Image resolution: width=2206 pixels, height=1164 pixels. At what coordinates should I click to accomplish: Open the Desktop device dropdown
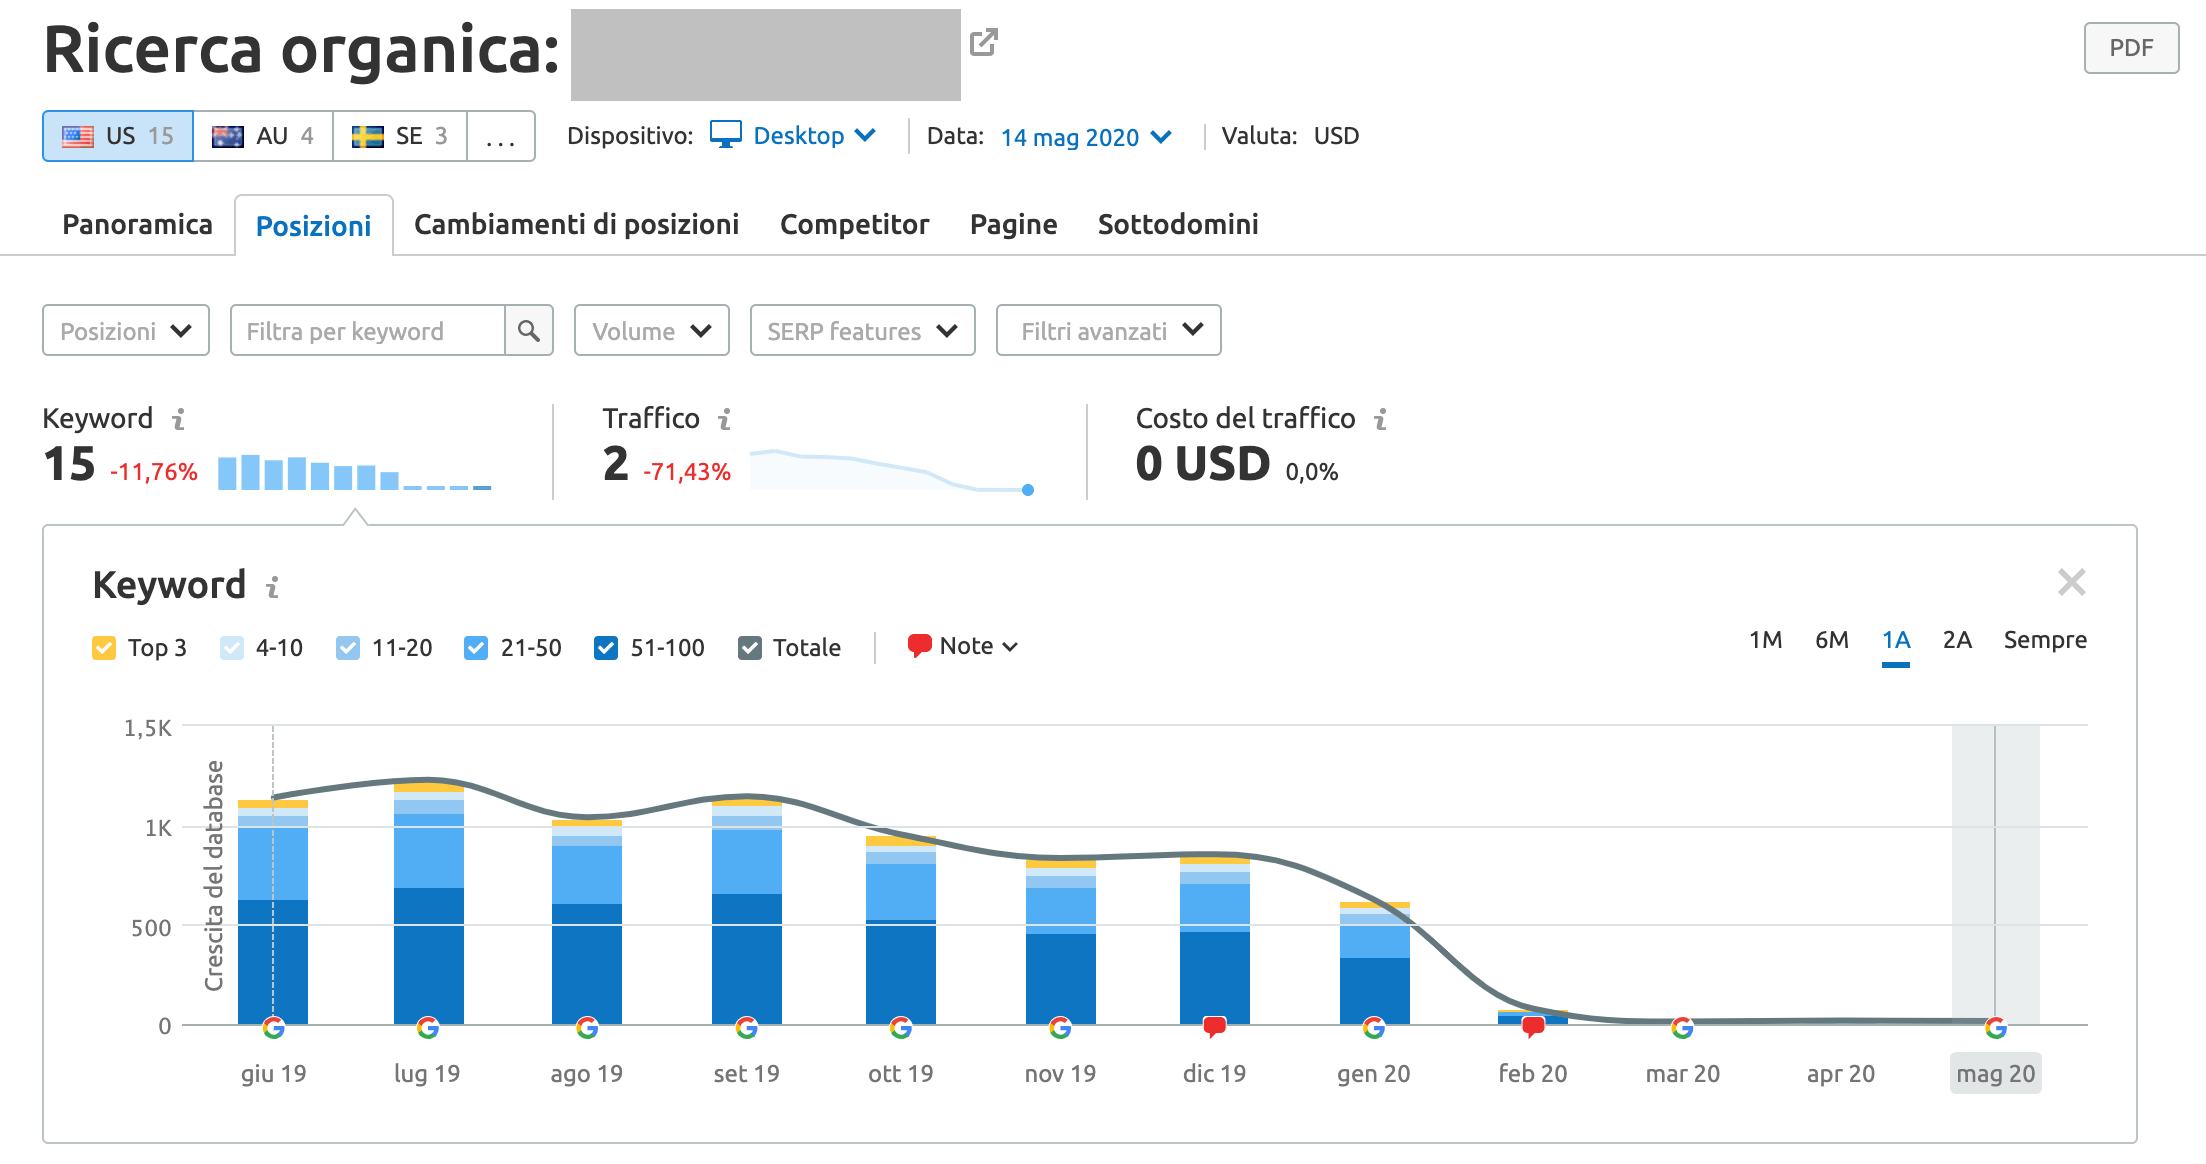pyautogui.click(x=793, y=135)
